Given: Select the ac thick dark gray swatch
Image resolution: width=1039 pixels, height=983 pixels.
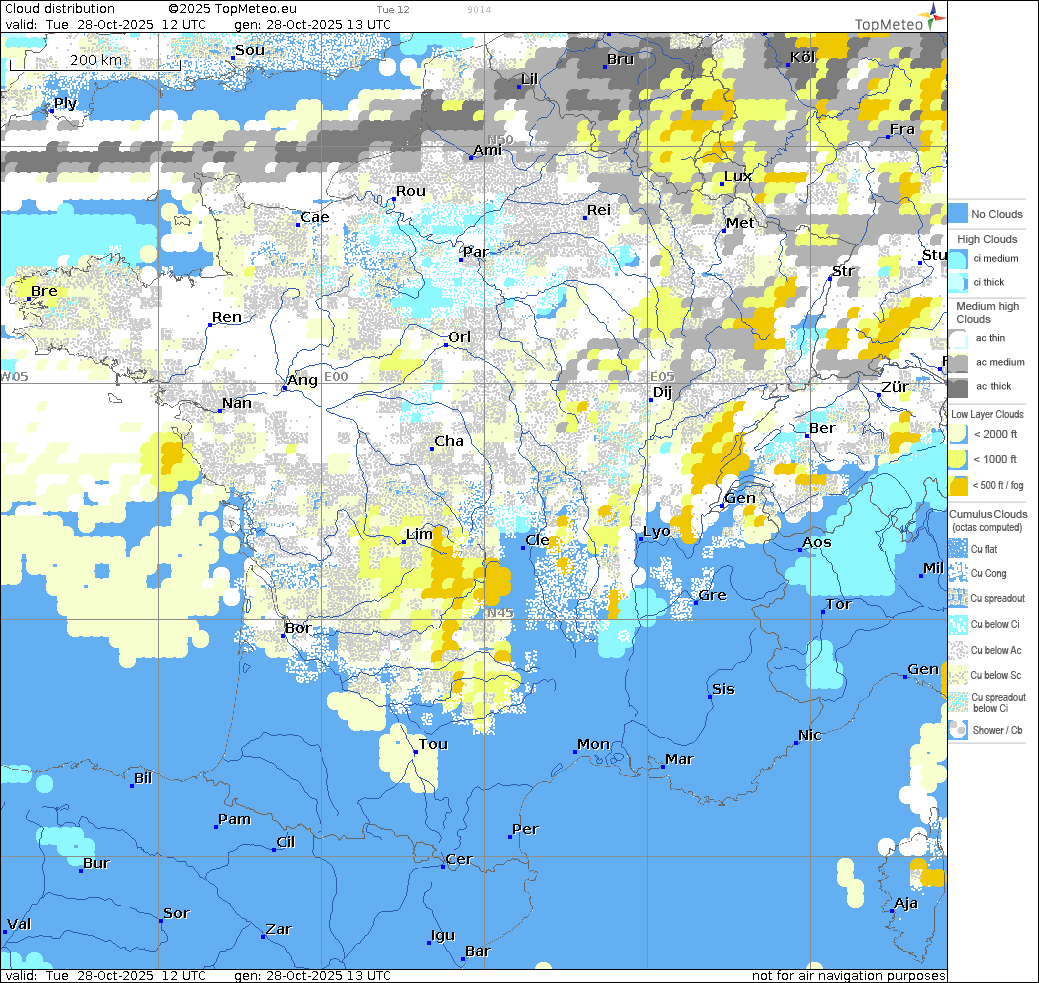Looking at the screenshot, I should tap(957, 387).
